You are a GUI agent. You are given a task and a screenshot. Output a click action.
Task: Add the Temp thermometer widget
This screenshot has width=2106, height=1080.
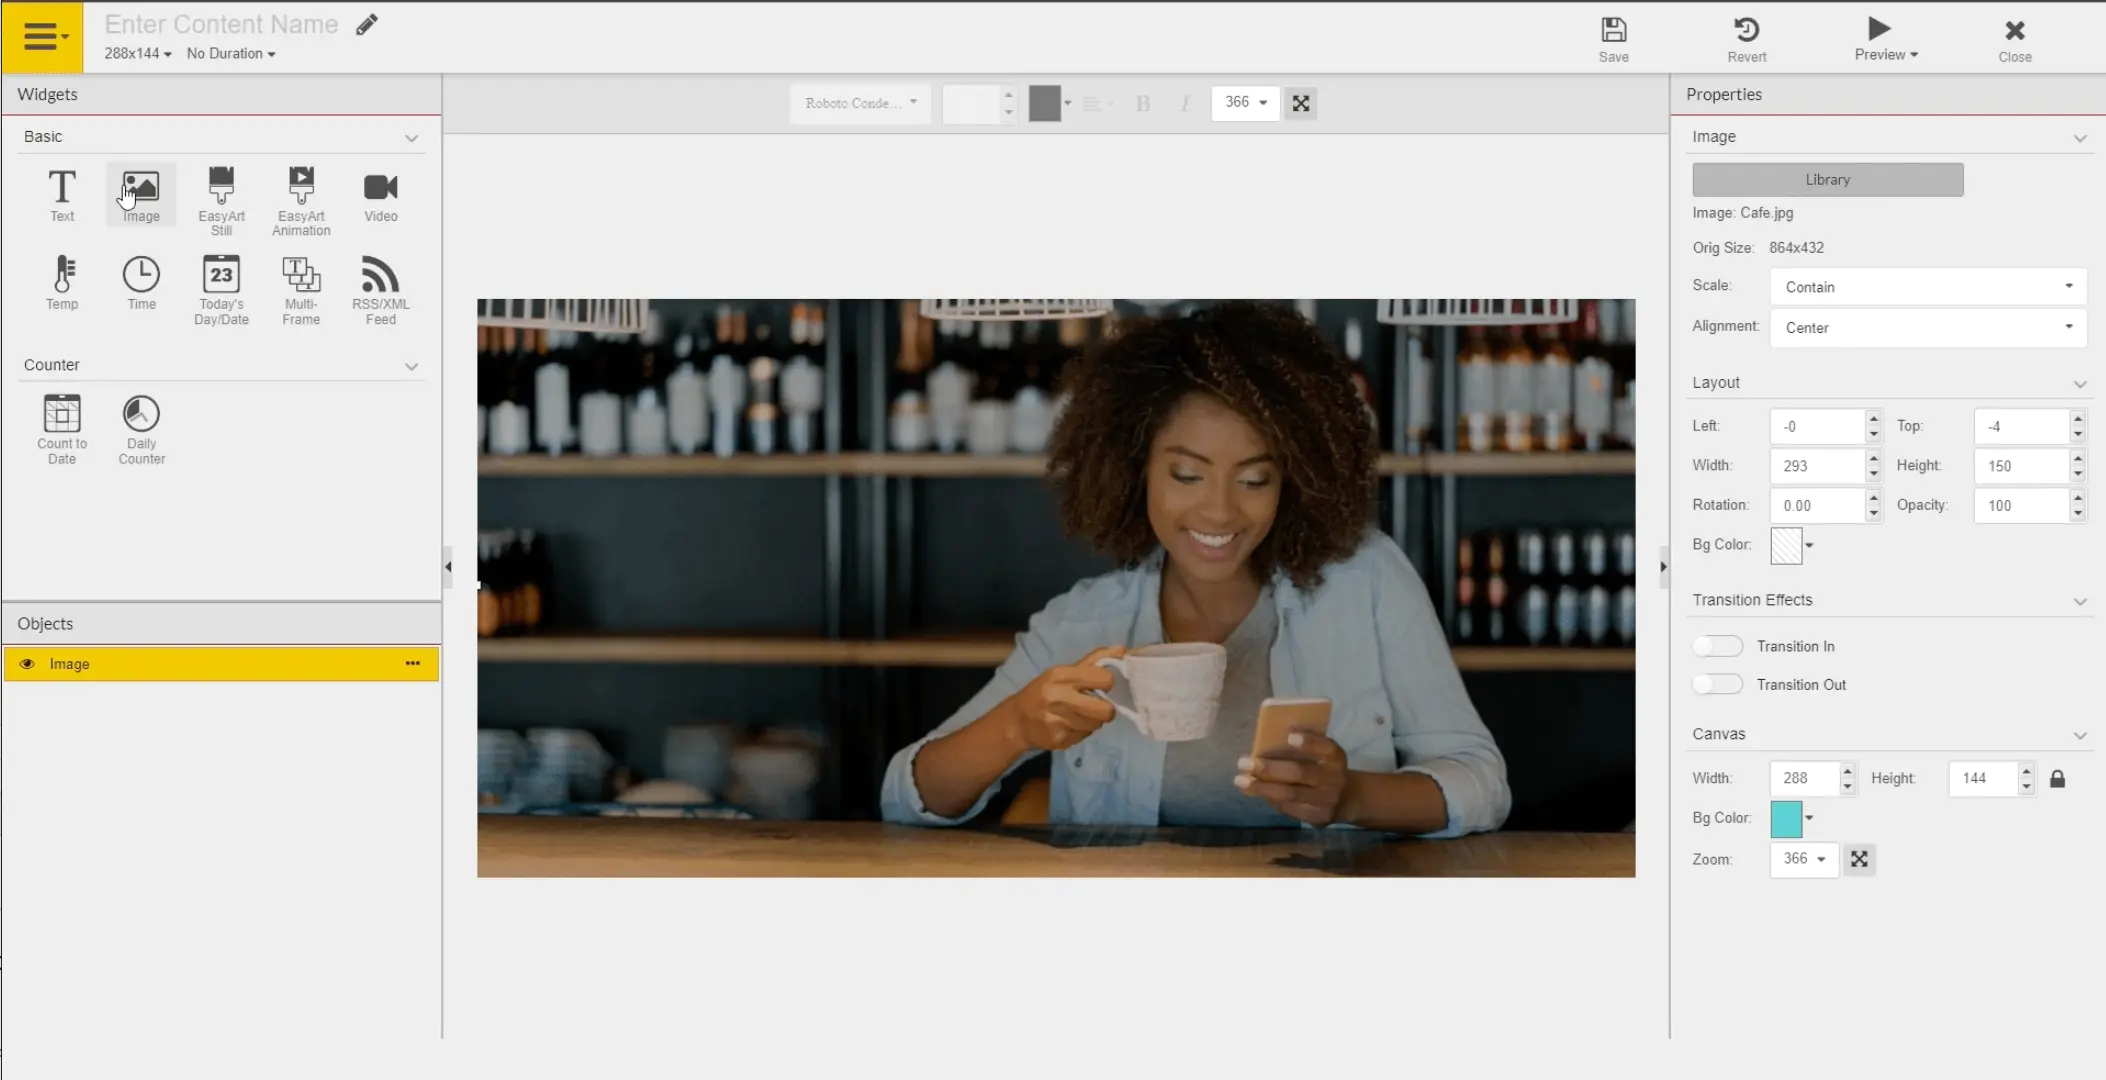[62, 282]
